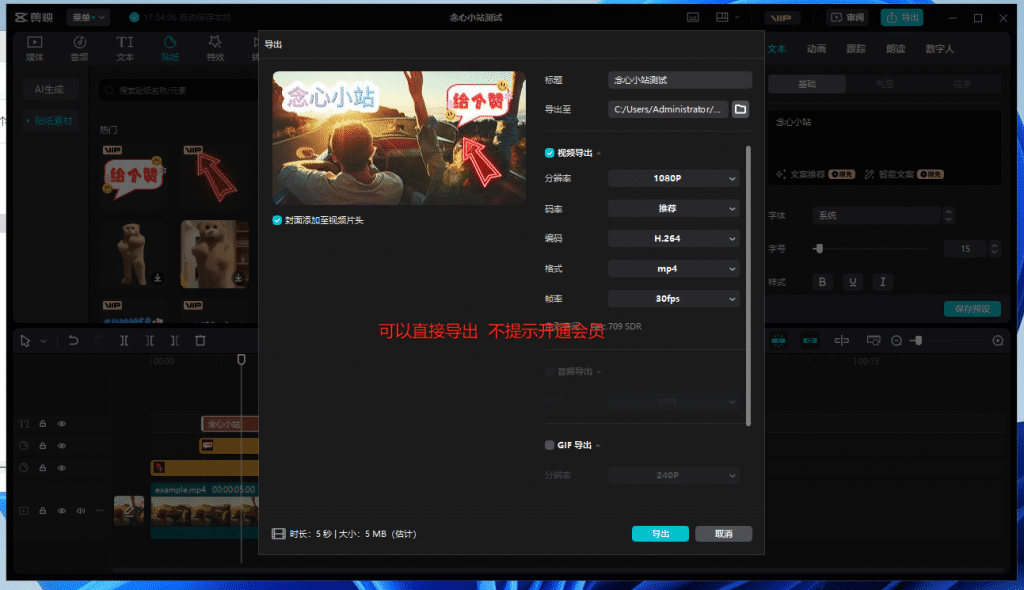Click the zoom-out minus icon on the timeline

tap(897, 340)
